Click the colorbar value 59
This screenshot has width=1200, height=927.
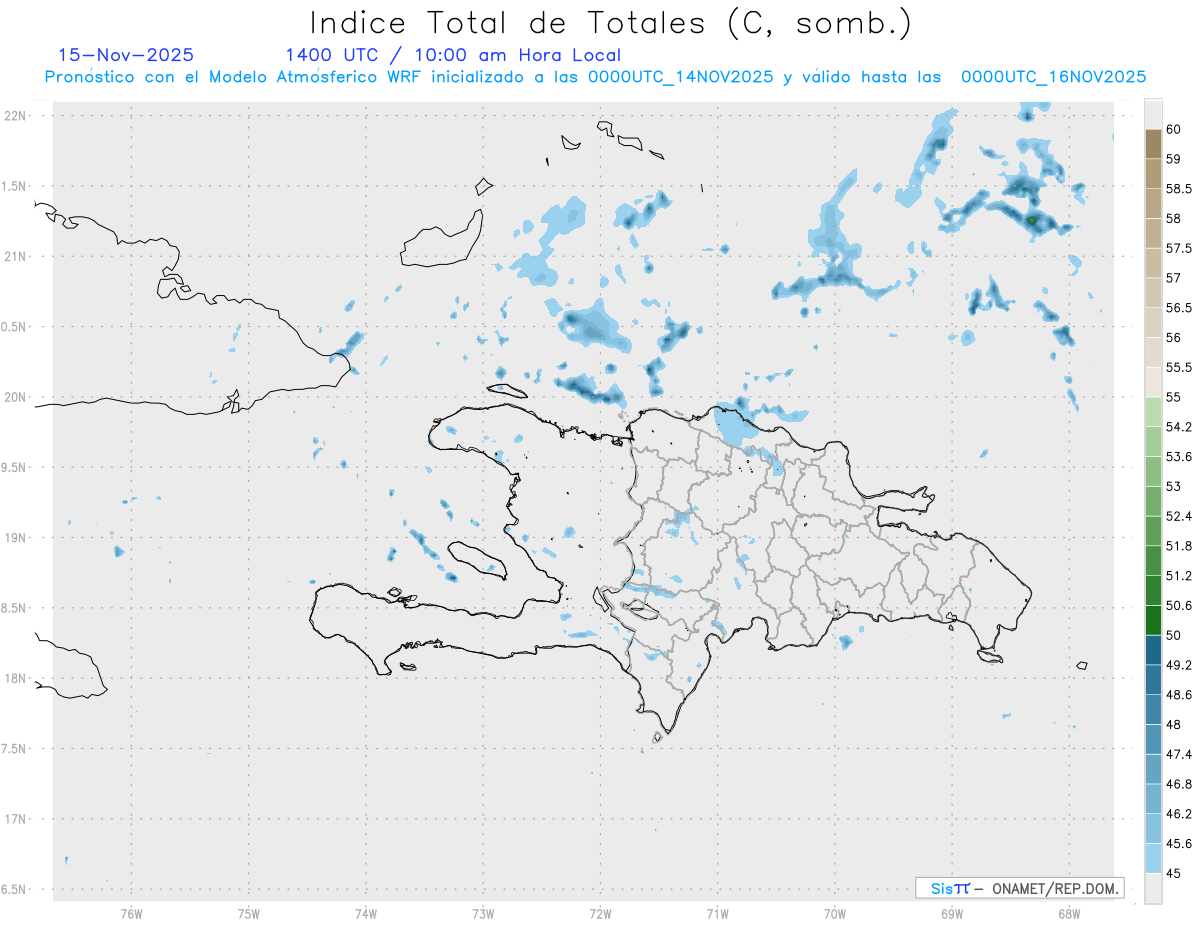(1175, 159)
